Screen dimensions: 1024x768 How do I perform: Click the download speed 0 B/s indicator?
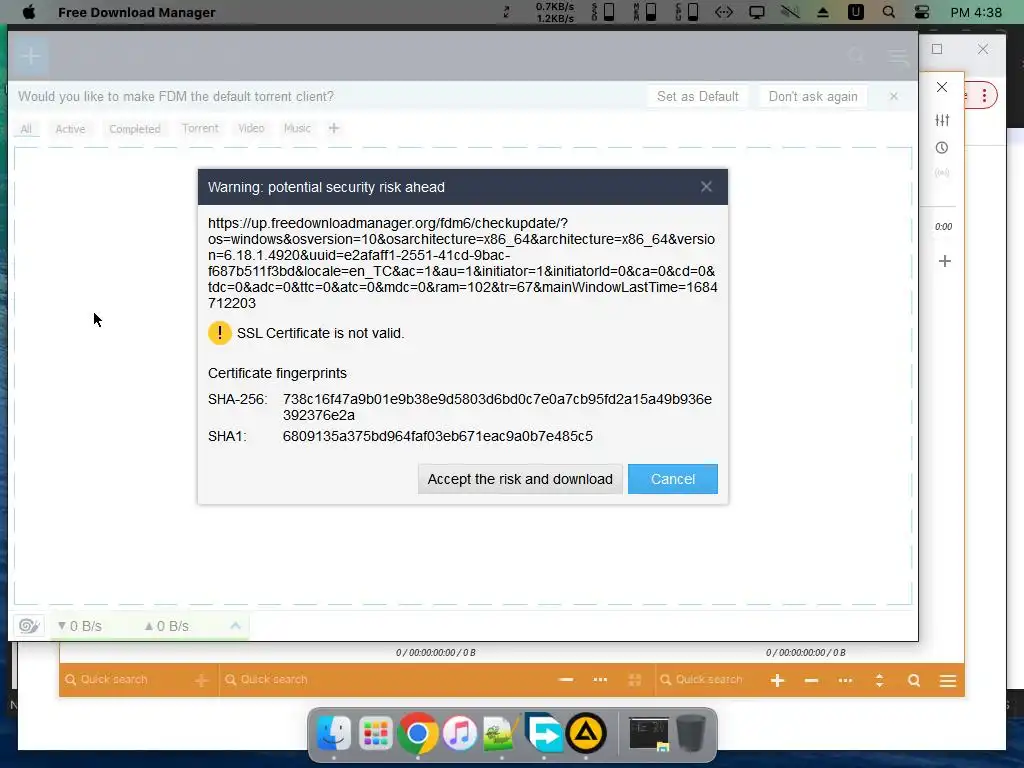pyautogui.click(x=80, y=626)
